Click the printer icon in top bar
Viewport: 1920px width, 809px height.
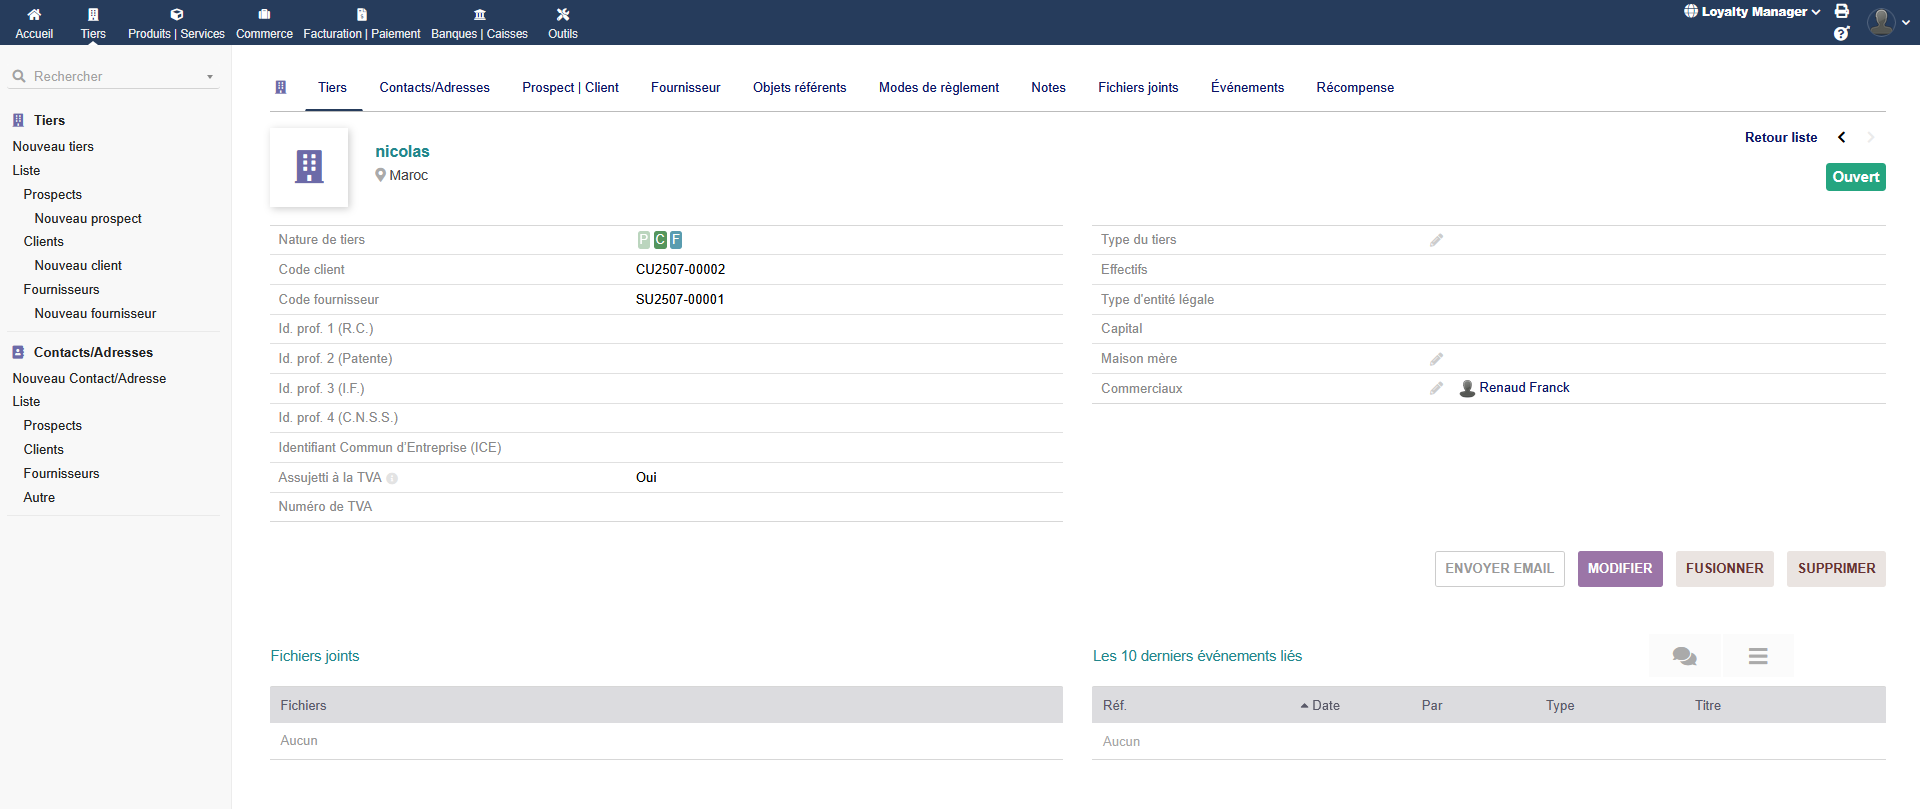click(1841, 11)
